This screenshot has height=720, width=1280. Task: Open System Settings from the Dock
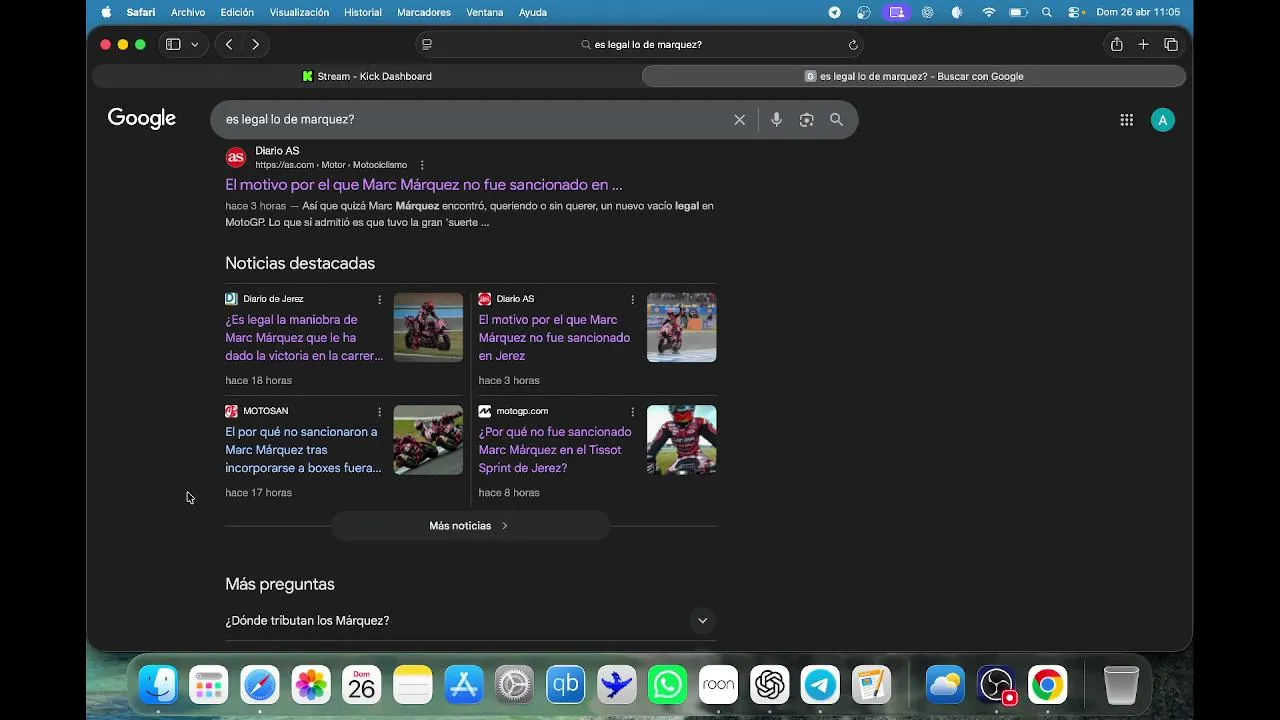(x=514, y=685)
